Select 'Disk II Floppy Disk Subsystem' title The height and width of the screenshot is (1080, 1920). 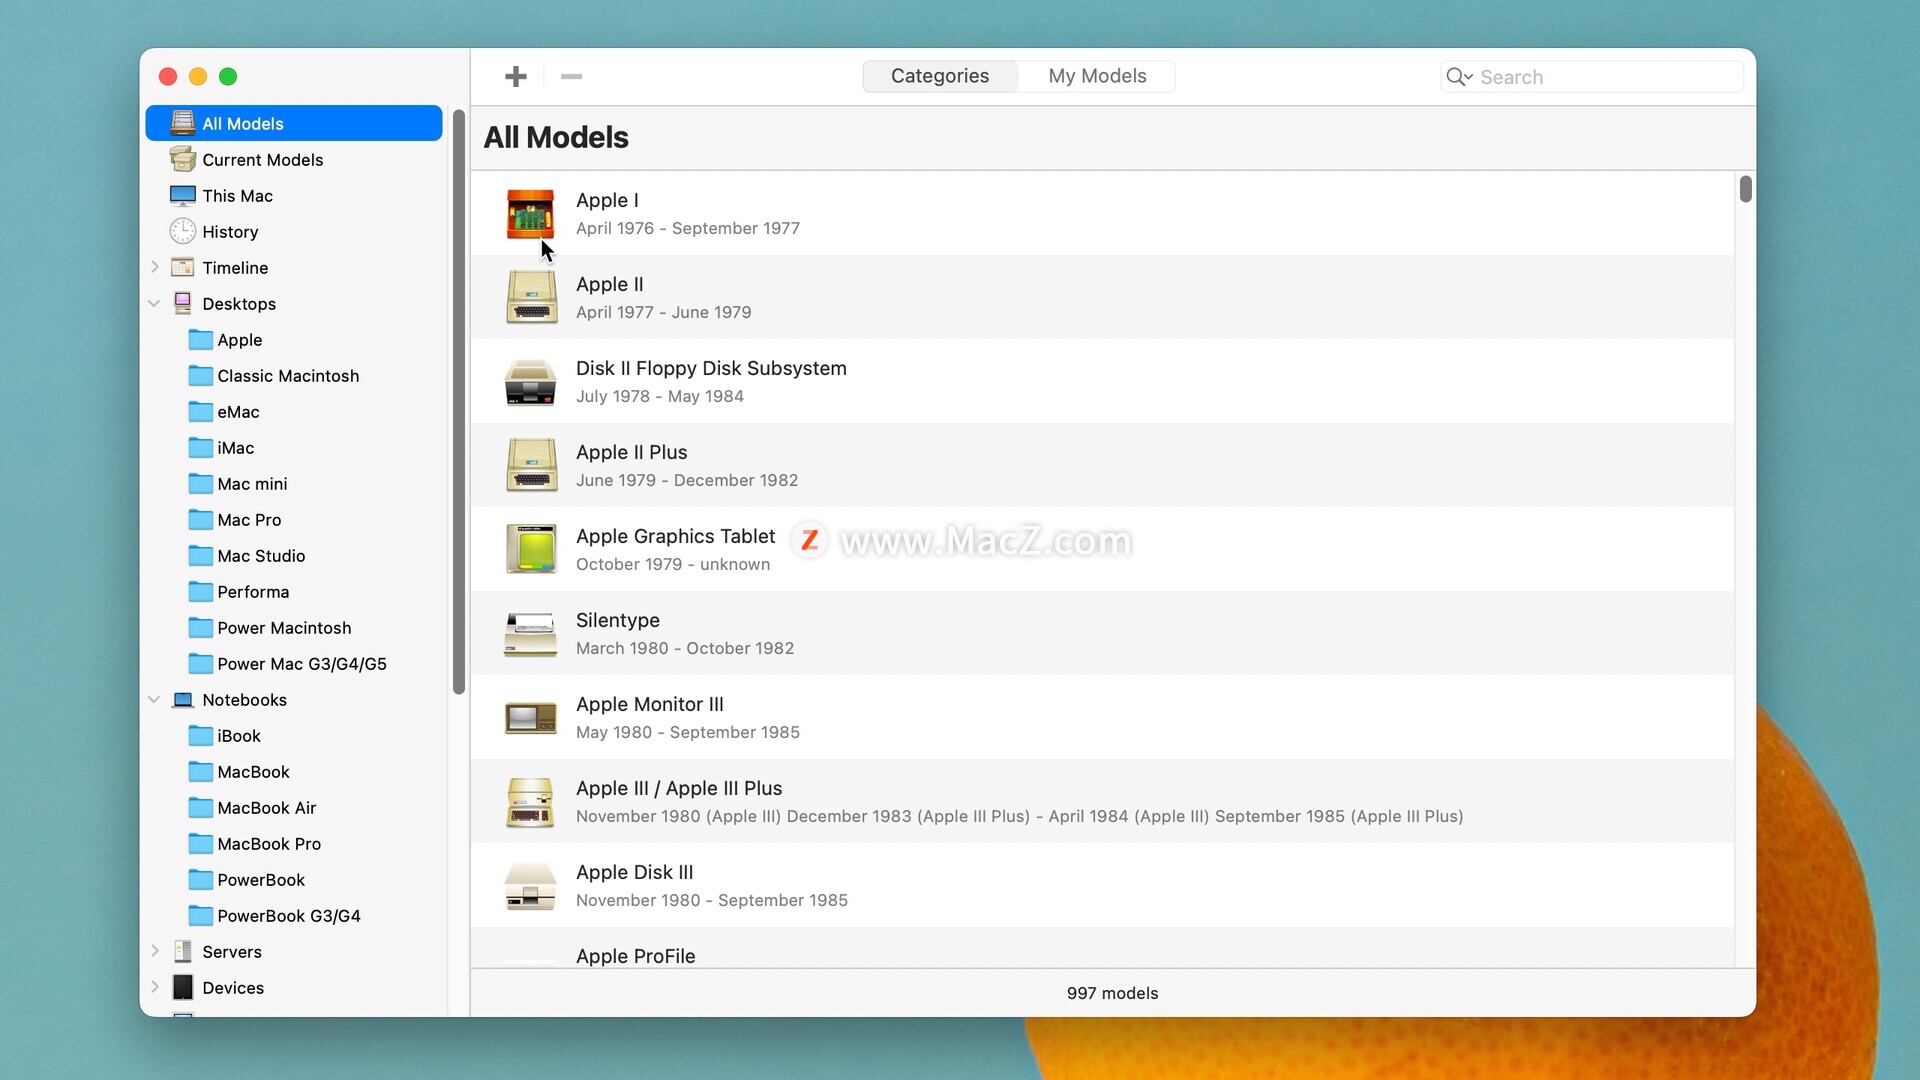(711, 368)
